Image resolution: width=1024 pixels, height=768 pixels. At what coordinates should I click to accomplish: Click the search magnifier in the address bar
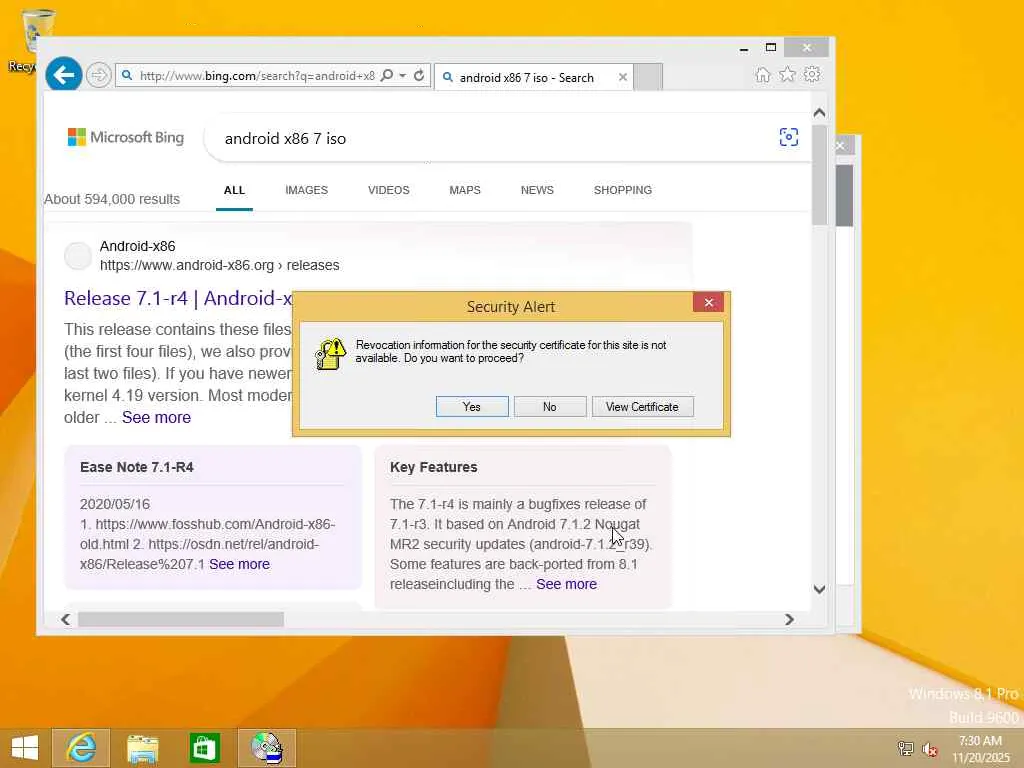[x=387, y=76]
